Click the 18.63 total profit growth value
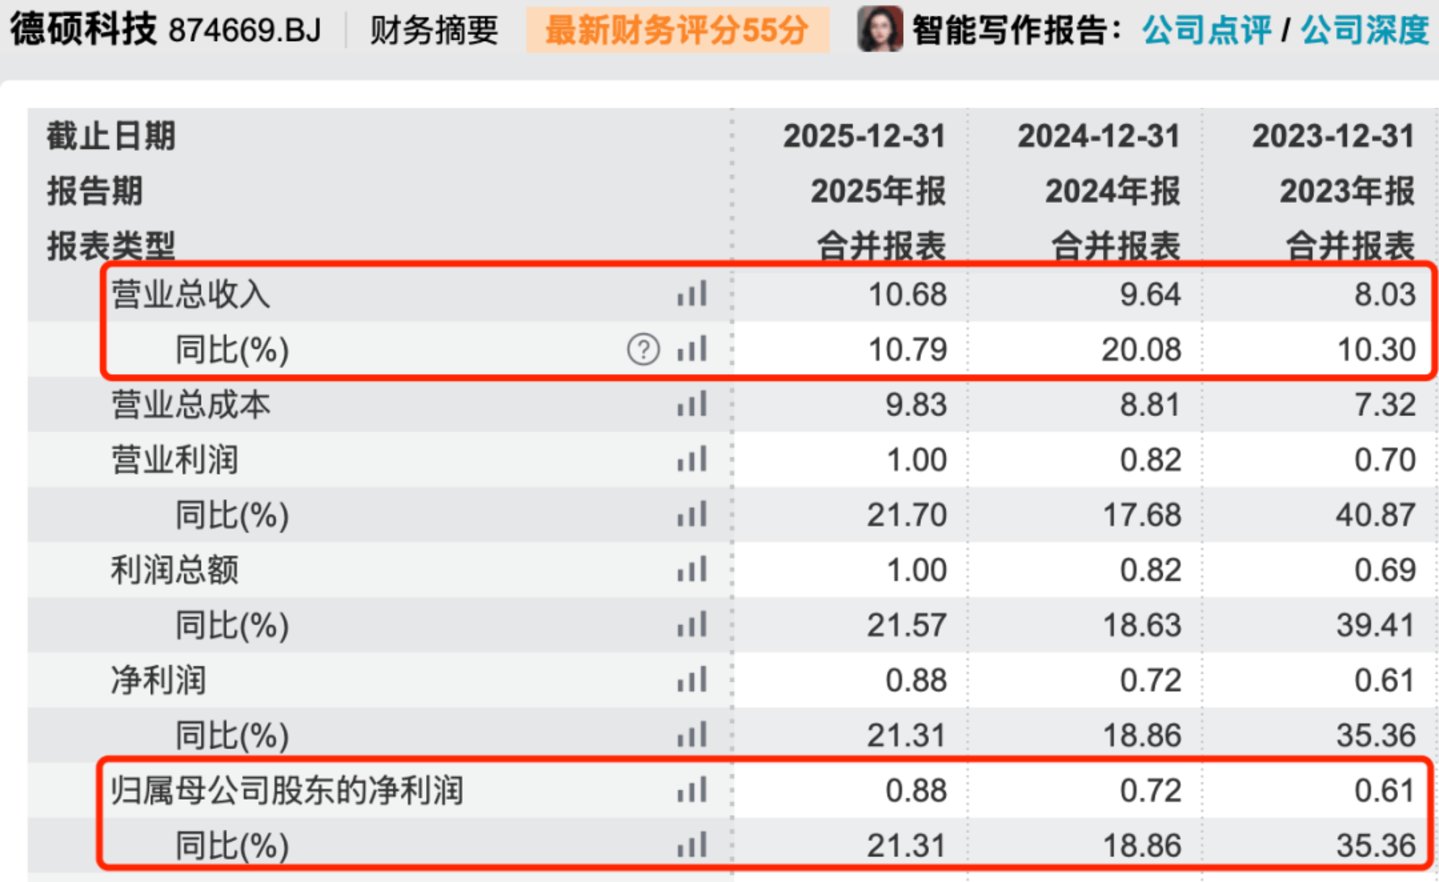 1142,624
